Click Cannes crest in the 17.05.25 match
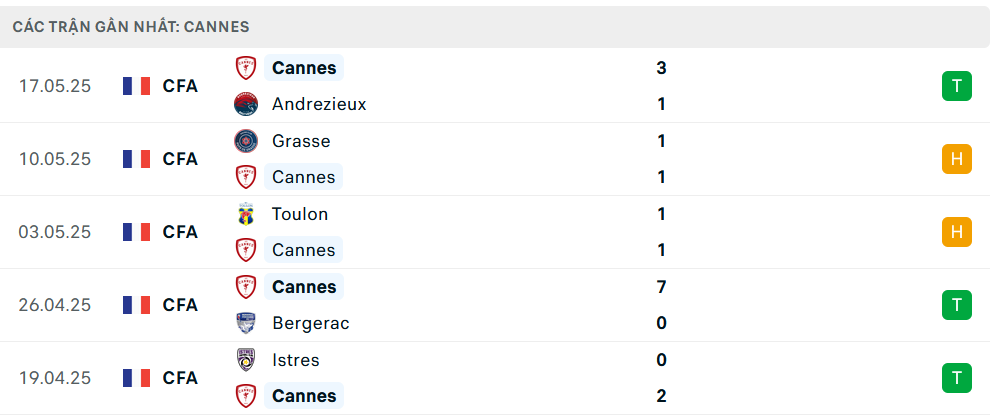Screen dimensions: 992x417 245,68
